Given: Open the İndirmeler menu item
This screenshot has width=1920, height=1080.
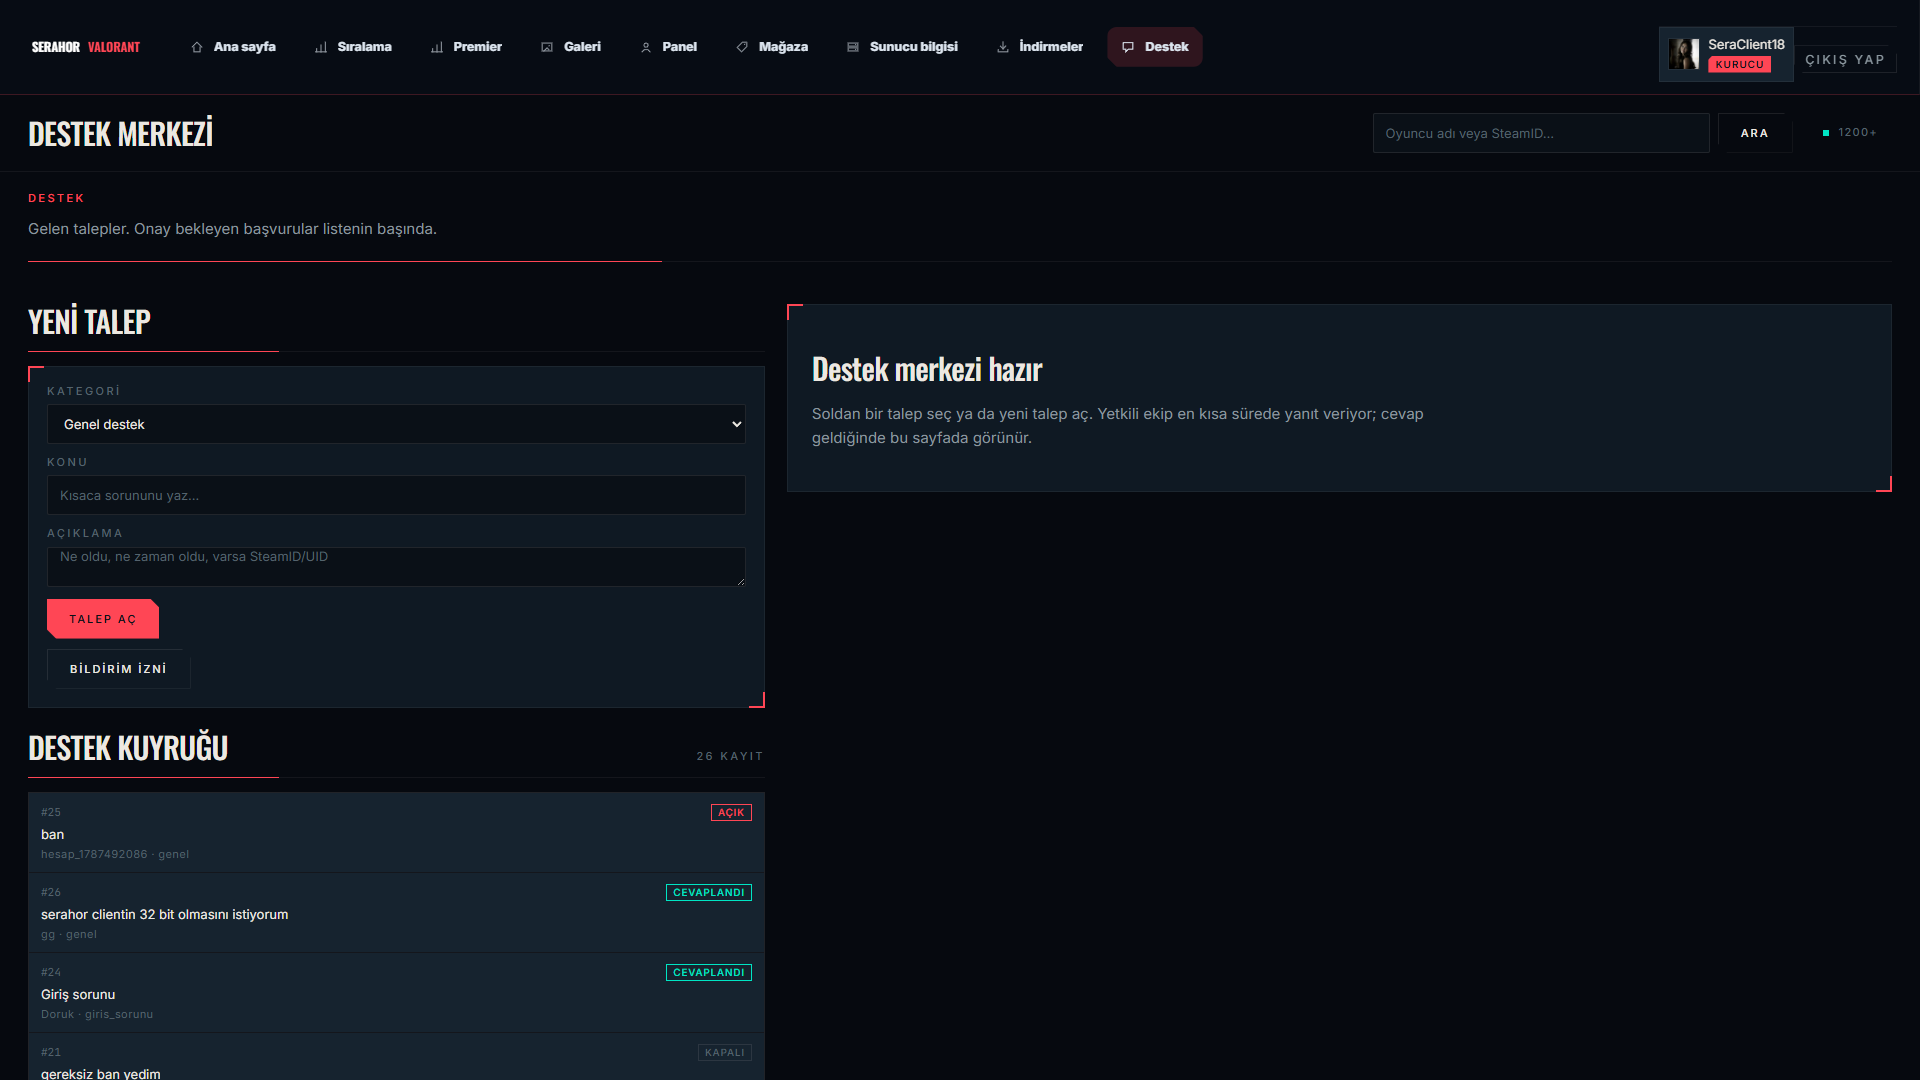Looking at the screenshot, I should coord(1040,47).
